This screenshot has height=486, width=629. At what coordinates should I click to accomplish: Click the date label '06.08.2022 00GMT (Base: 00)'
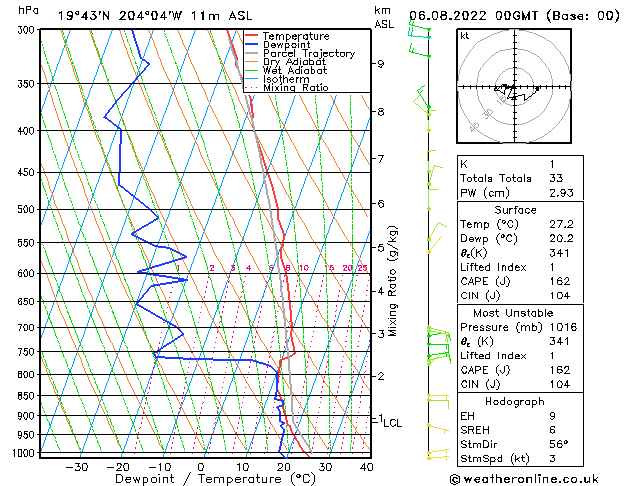click(x=514, y=16)
